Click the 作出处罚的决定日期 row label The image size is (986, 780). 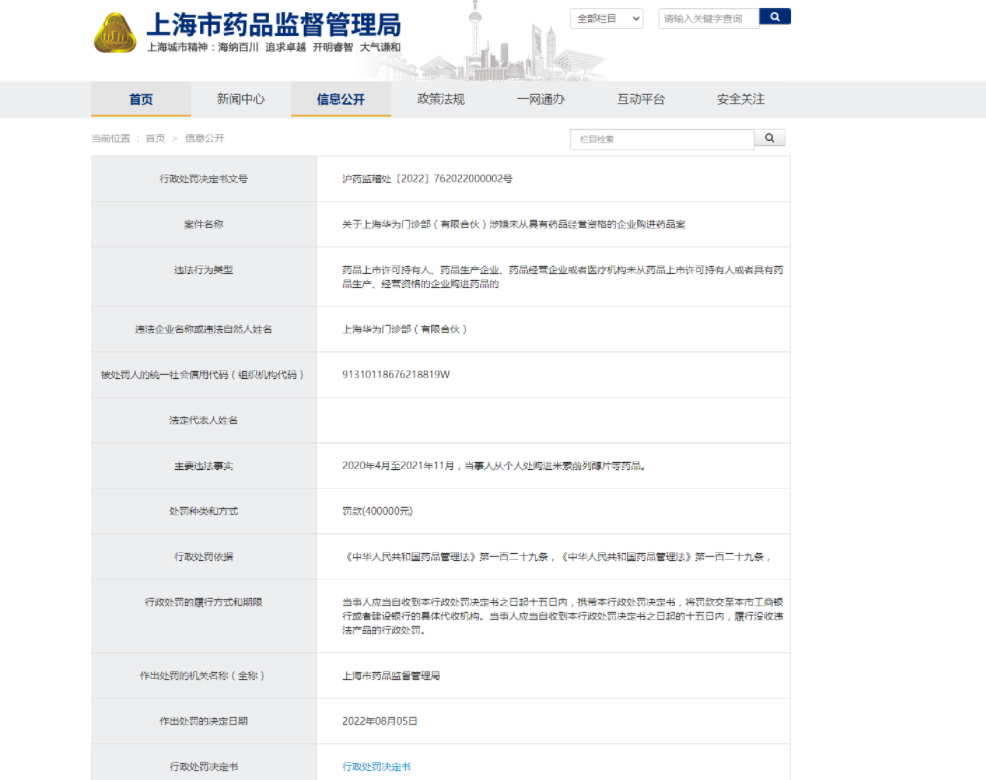pos(204,722)
